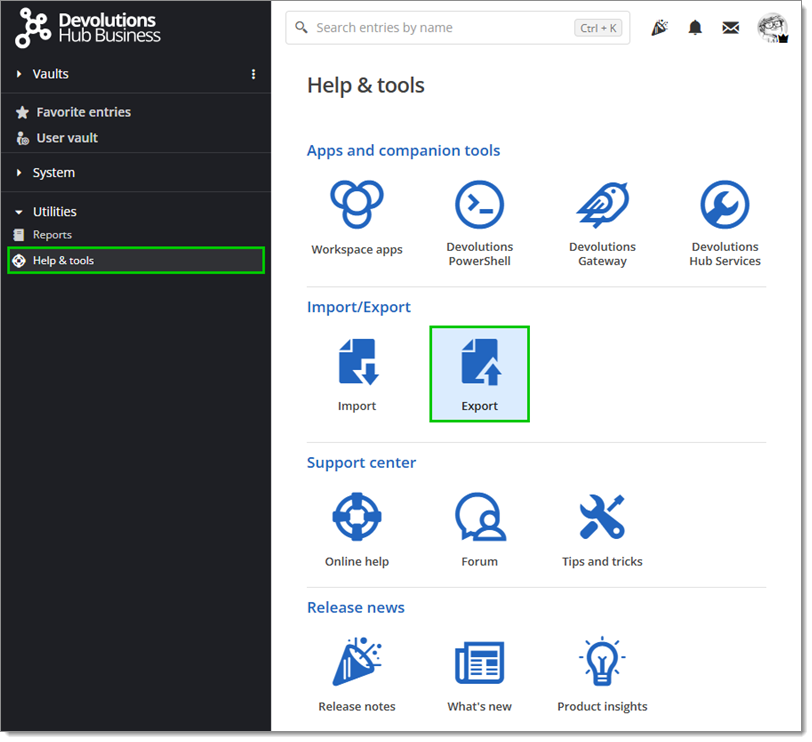Open the user profile avatar

click(x=770, y=27)
